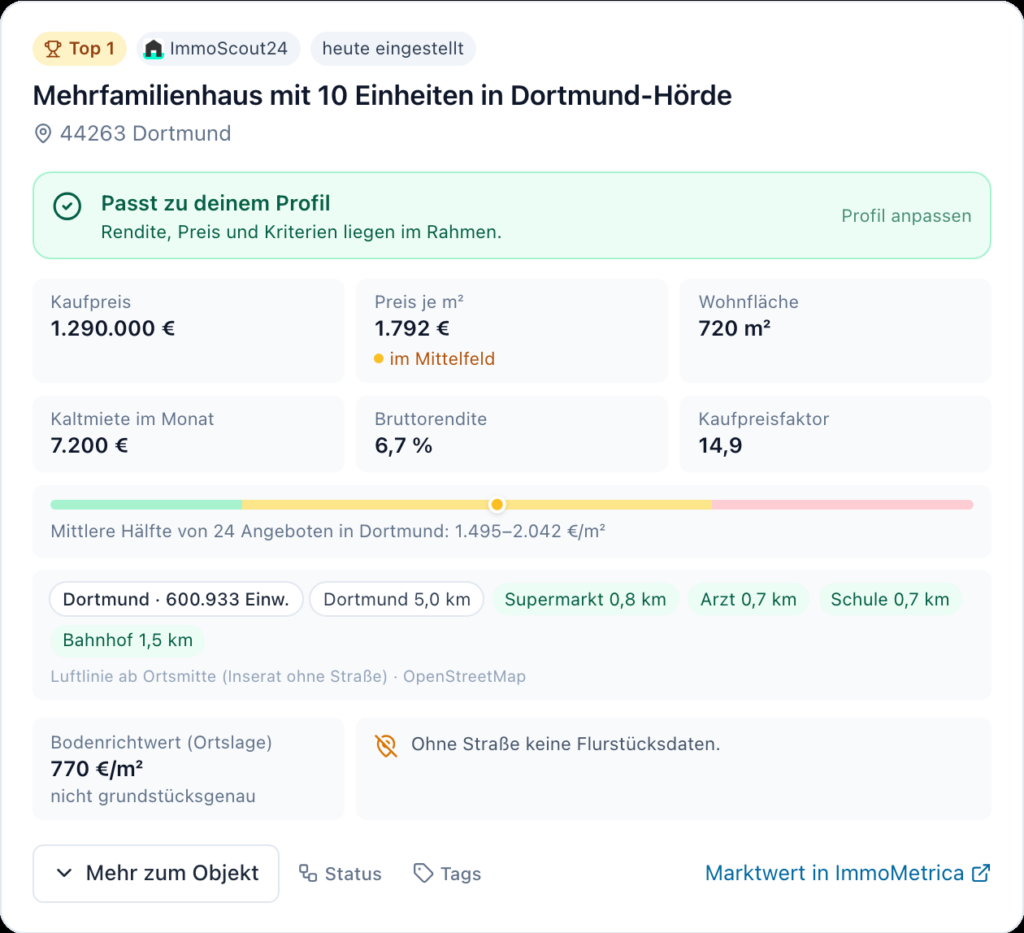Open the Status option
This screenshot has width=1024, height=933.
click(x=340, y=874)
